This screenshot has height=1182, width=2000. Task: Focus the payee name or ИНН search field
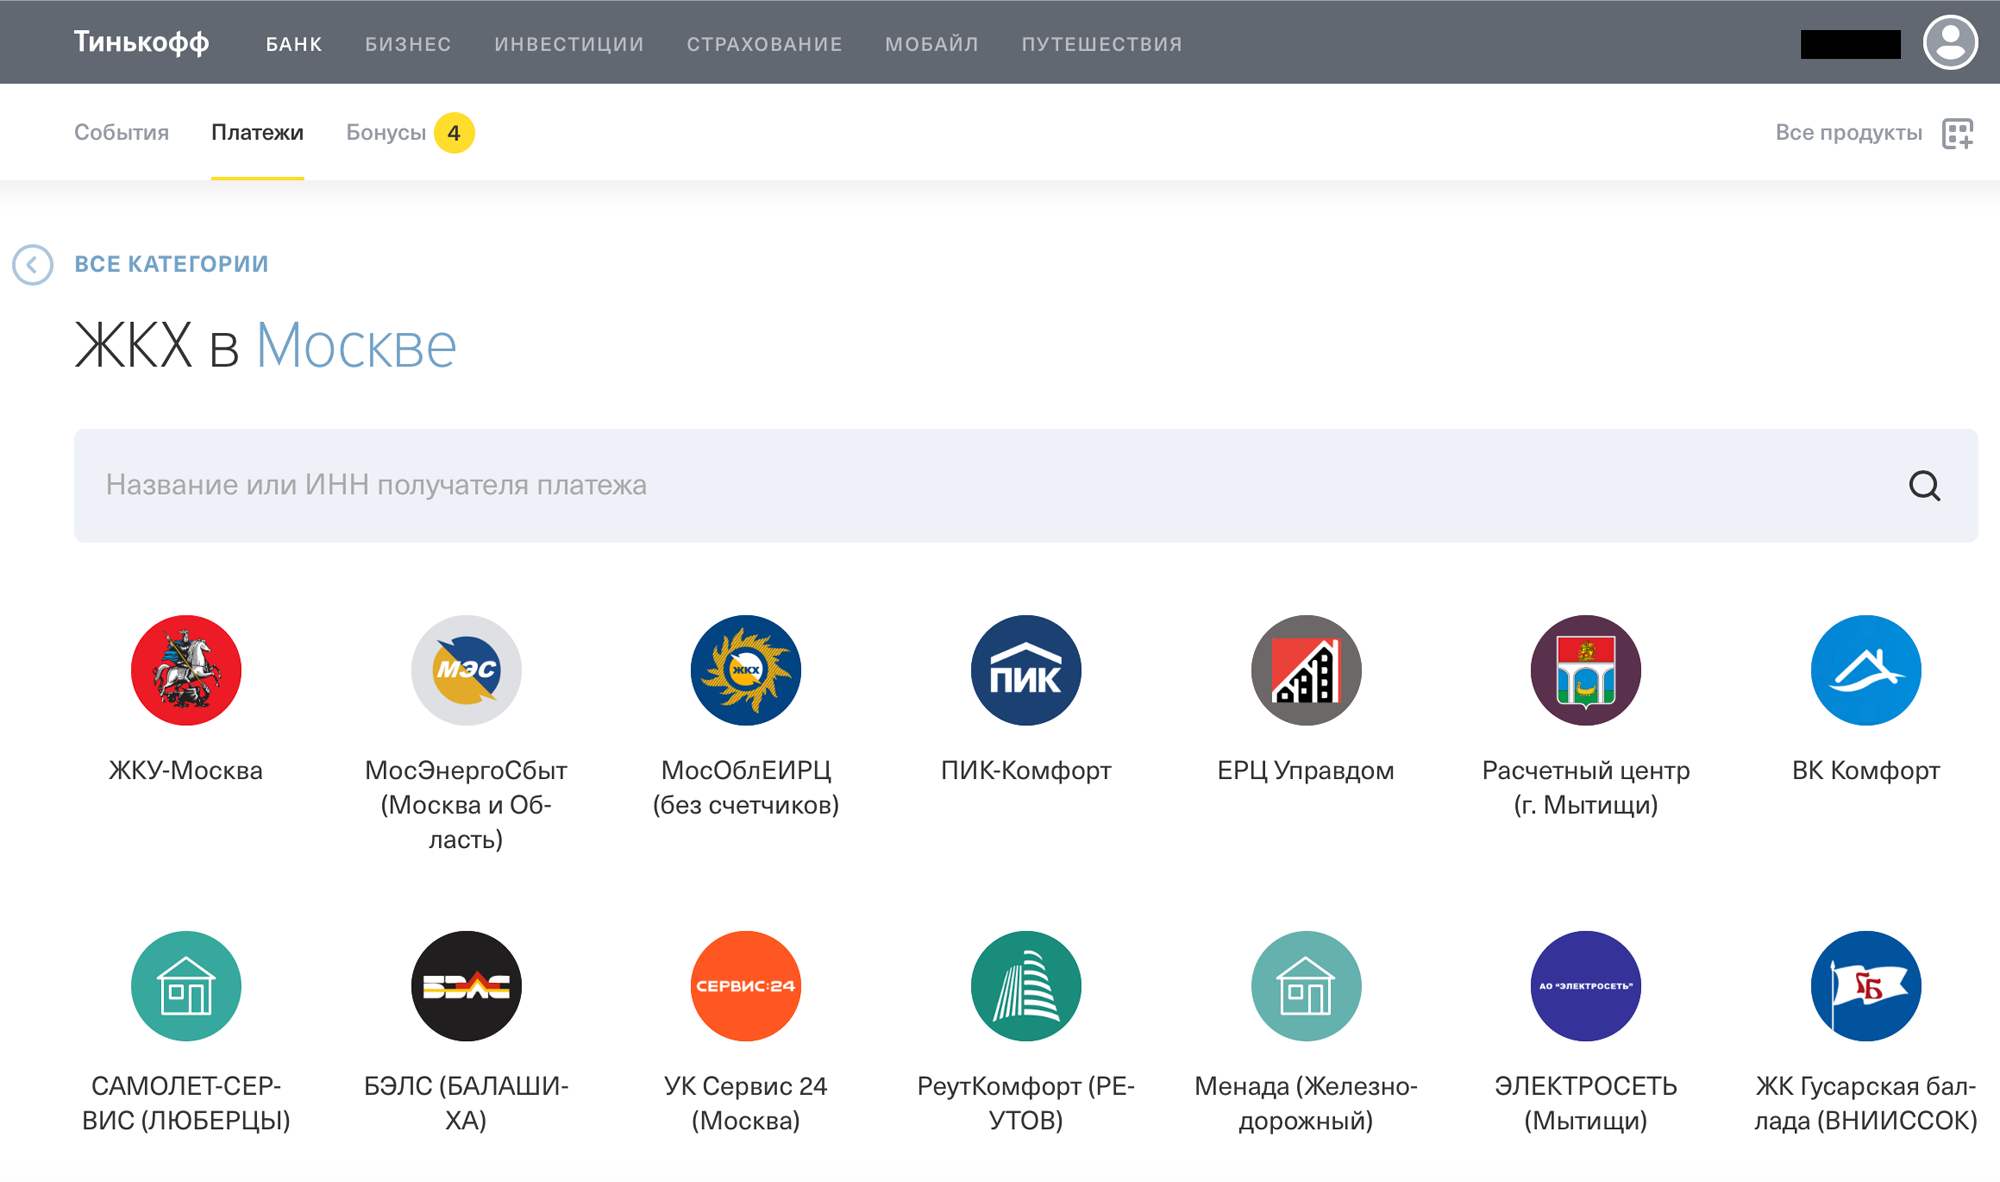(1026, 486)
